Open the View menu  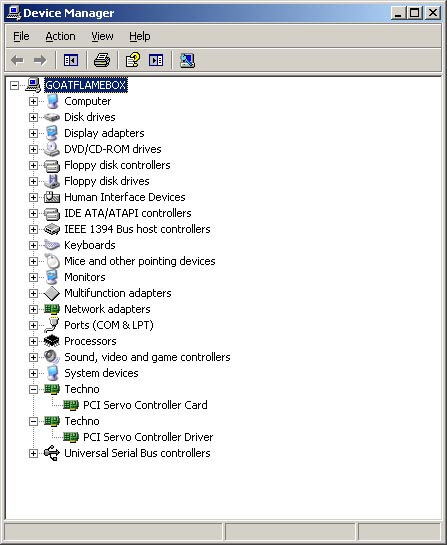coord(102,36)
